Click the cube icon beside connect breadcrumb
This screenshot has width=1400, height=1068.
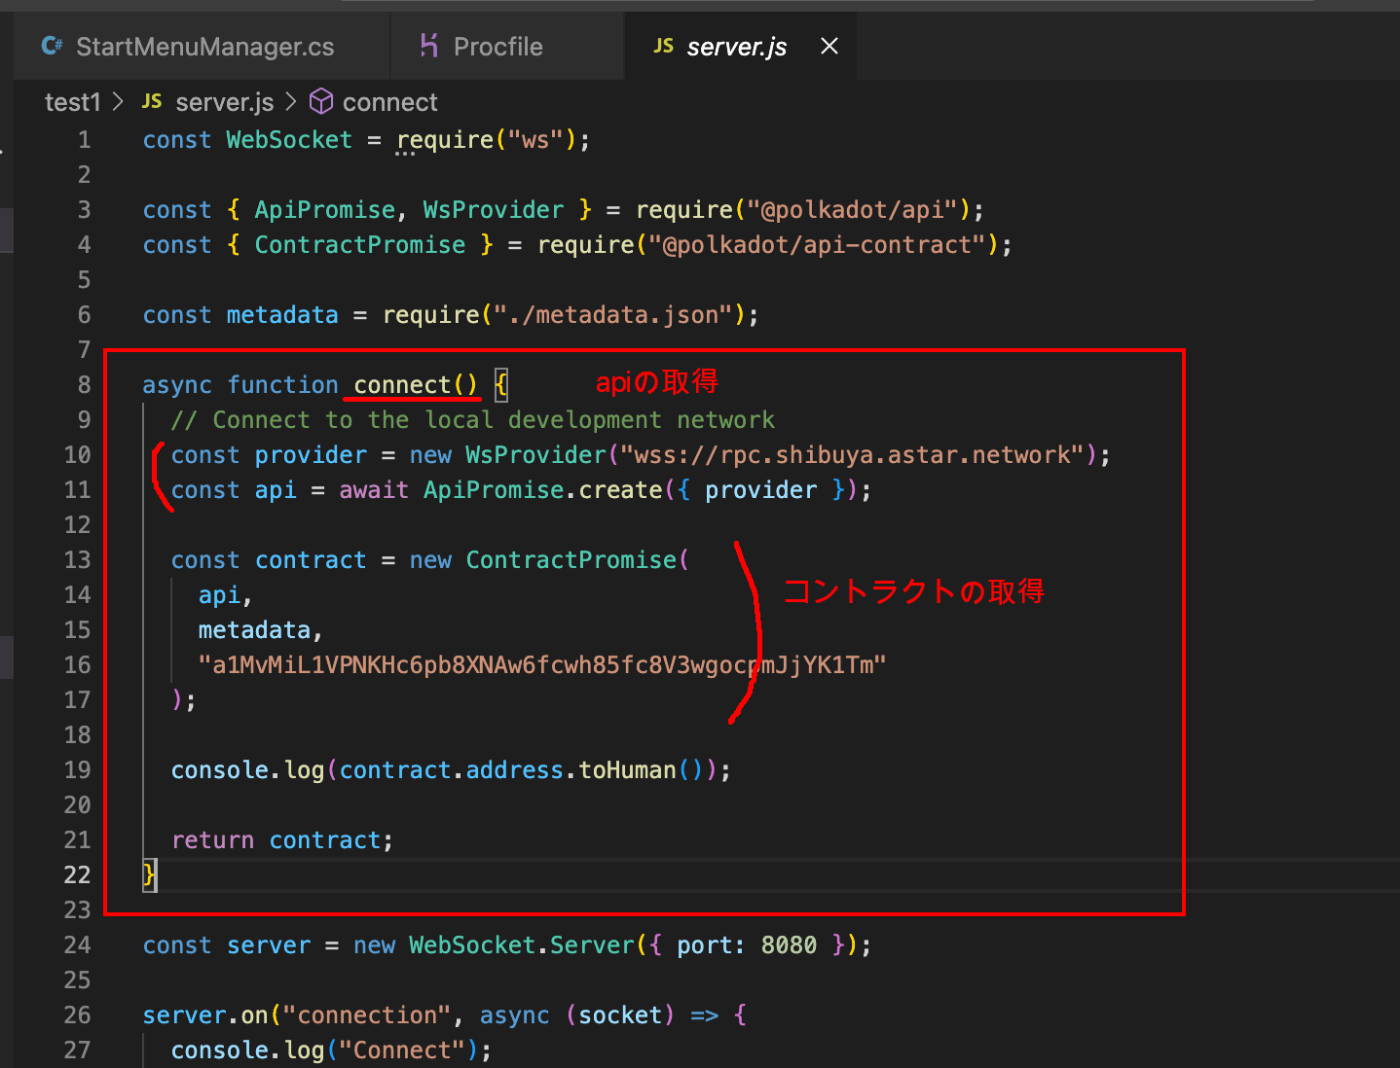point(321,101)
